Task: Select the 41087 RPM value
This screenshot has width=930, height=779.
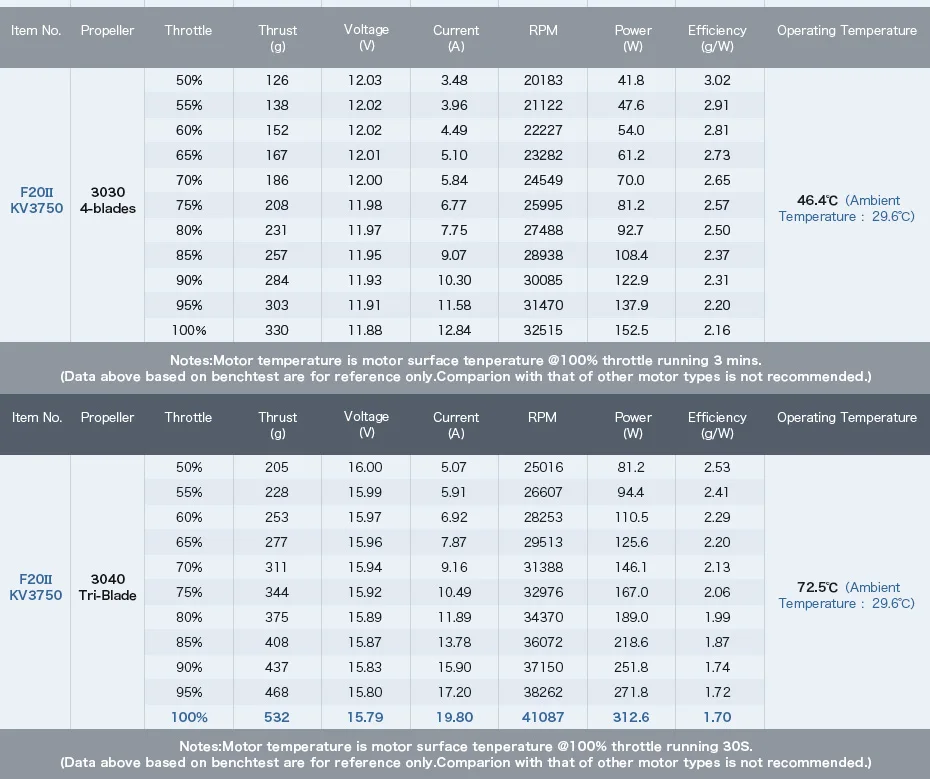Action: click(543, 717)
